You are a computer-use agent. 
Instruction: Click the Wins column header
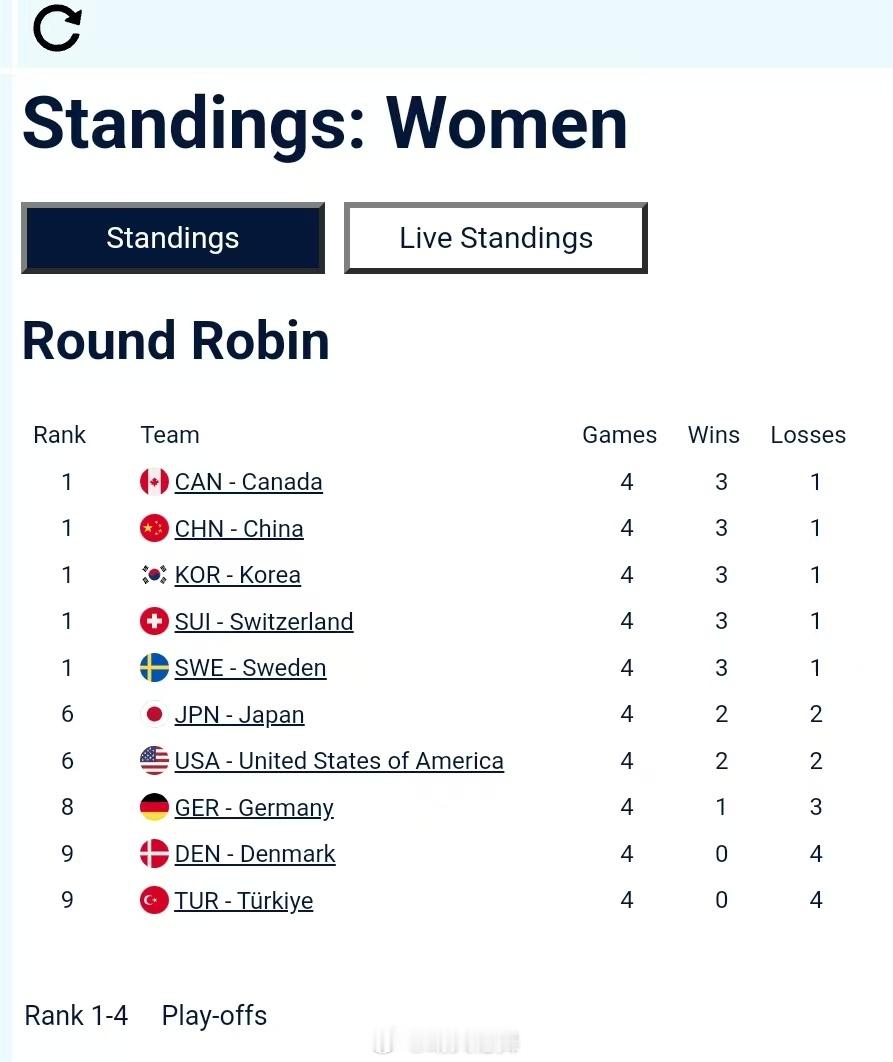pyautogui.click(x=714, y=435)
